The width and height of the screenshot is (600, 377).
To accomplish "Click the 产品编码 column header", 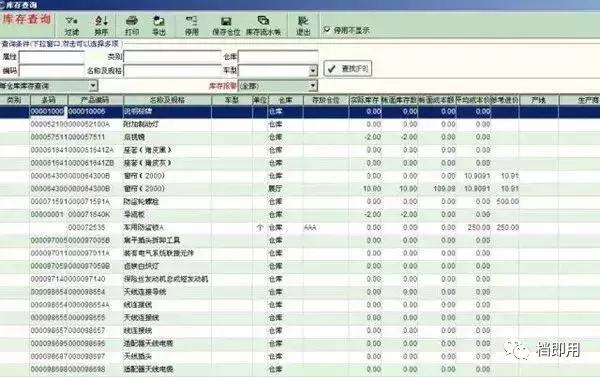I will [x=95, y=100].
